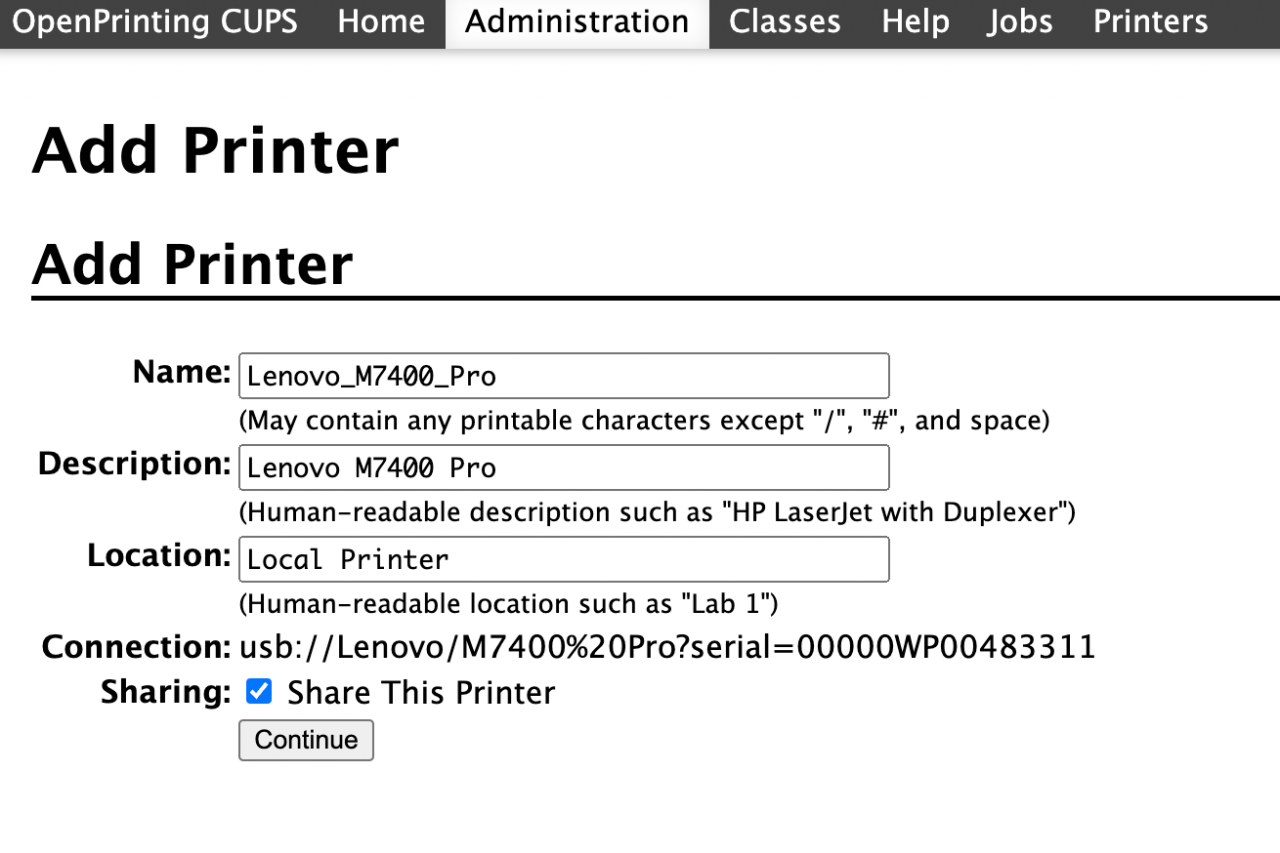Open the Printers tab
Screen dimensions: 1280x853
pyautogui.click(x=1150, y=22)
